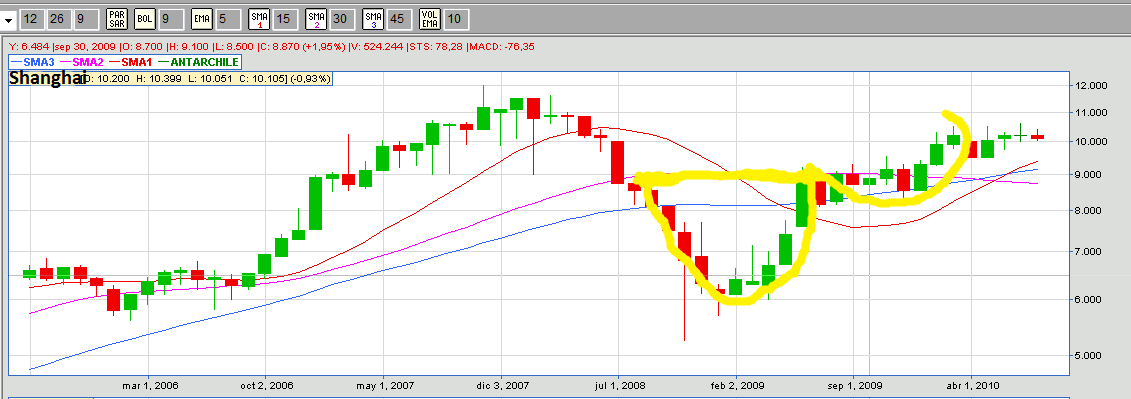The image size is (1131, 399).
Task: Edit the SMA 2 period field 30
Action: click(342, 19)
